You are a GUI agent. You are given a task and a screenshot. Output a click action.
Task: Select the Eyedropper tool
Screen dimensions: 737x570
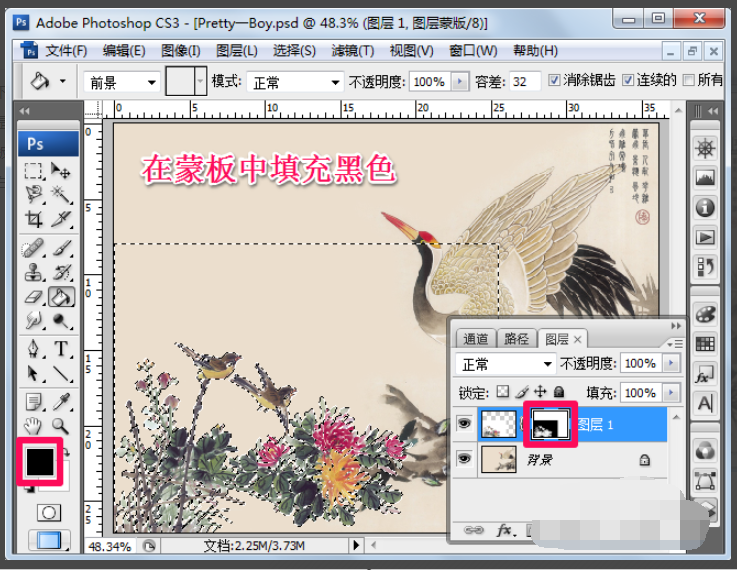click(x=61, y=402)
